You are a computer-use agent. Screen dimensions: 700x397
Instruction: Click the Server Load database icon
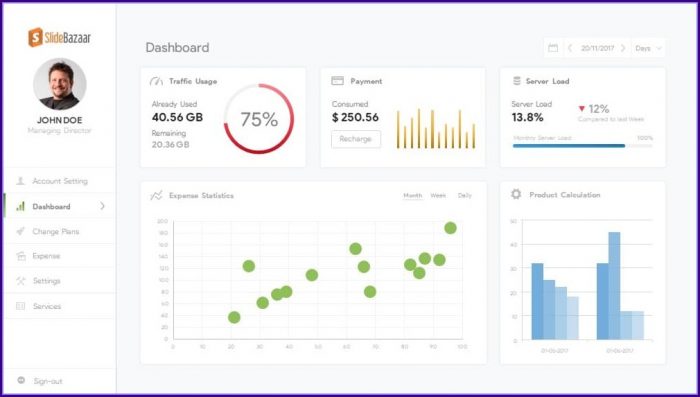click(517, 81)
